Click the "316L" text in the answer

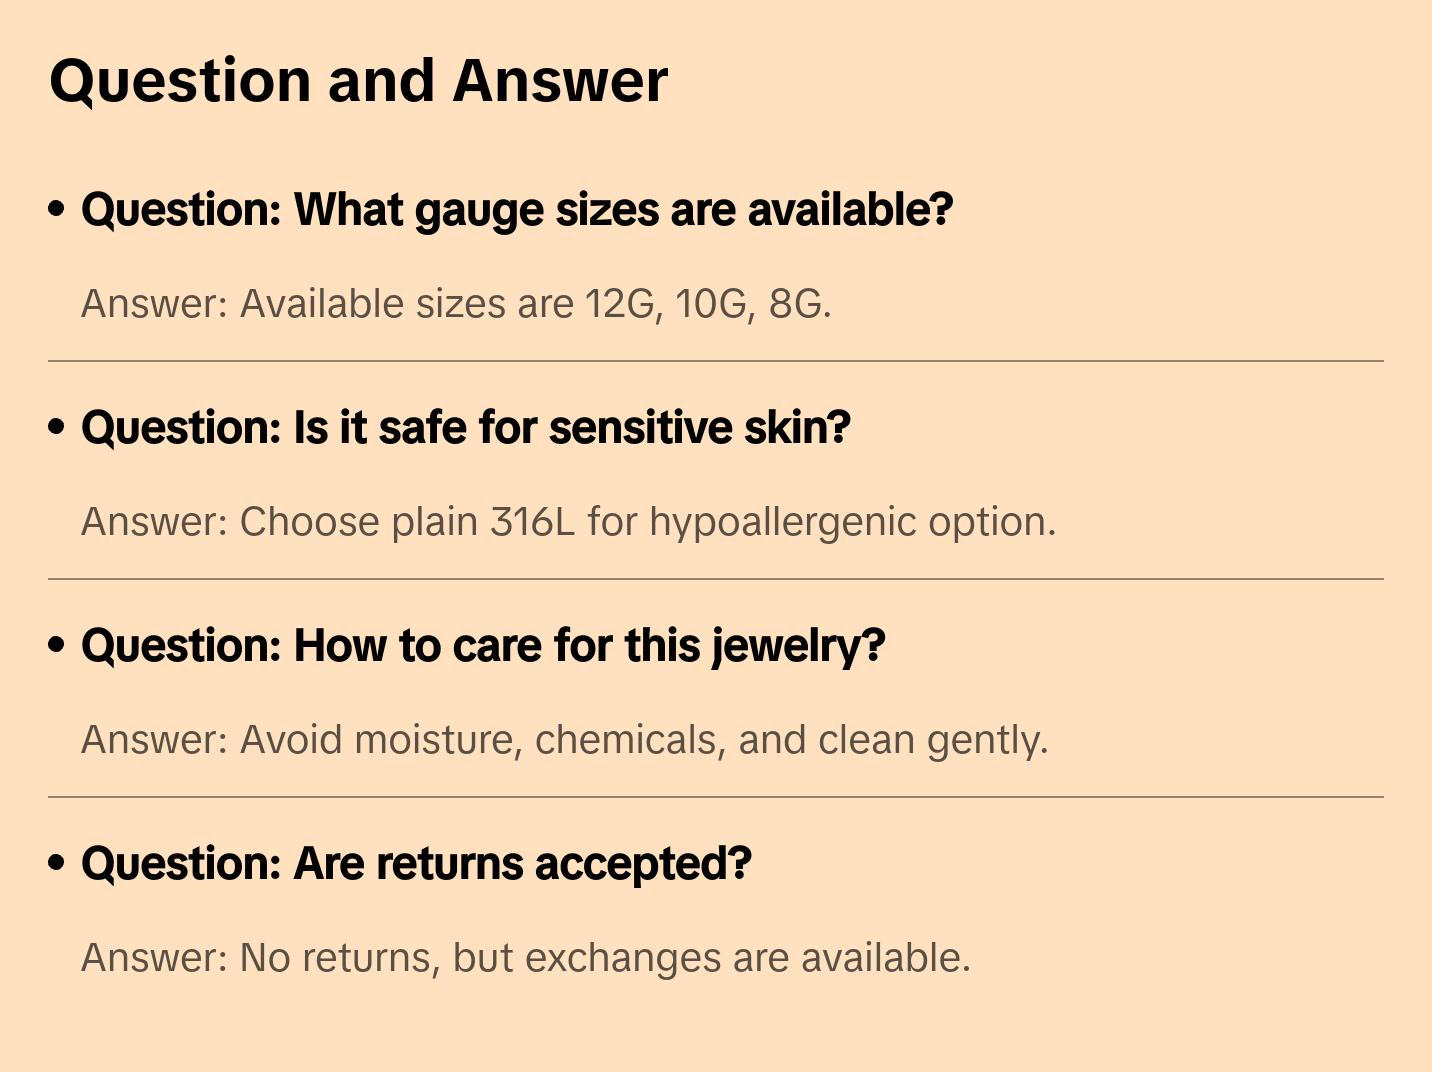coord(532,522)
